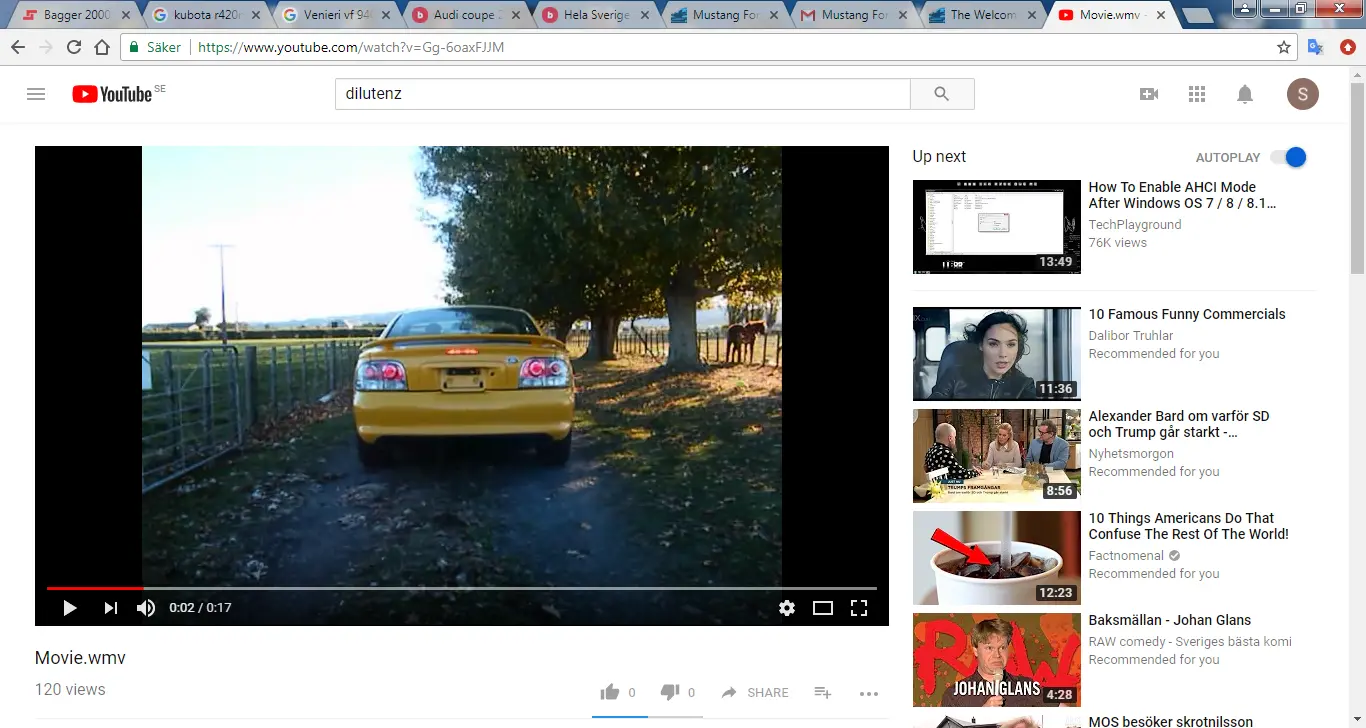1366x728 pixels.
Task: Enter full screen mode
Action: pyautogui.click(x=859, y=608)
